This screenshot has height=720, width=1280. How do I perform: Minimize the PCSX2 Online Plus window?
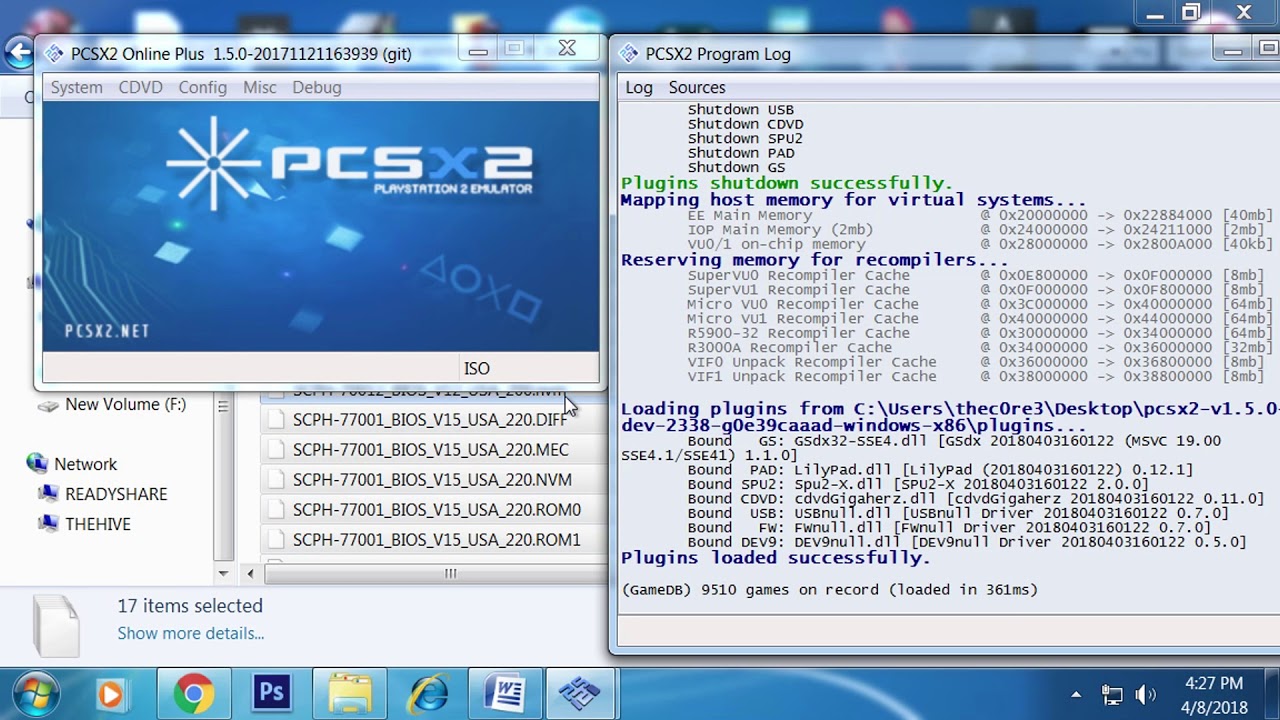[478, 50]
